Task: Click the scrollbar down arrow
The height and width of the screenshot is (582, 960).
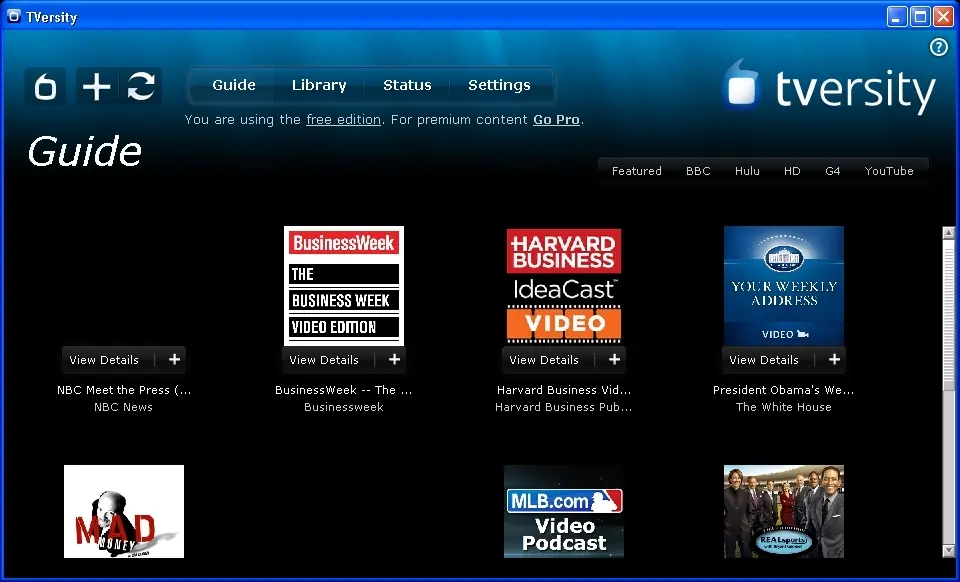Action: [948, 551]
